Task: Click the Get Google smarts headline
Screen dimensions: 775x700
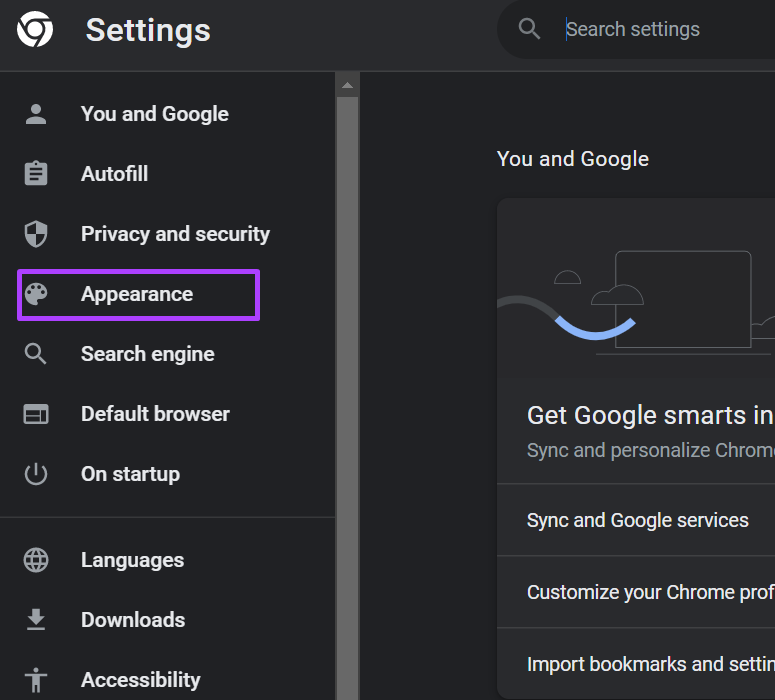Action: coord(650,415)
